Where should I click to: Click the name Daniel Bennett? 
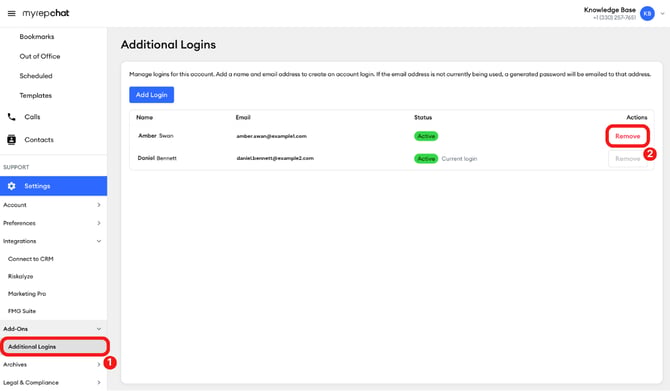click(x=157, y=158)
